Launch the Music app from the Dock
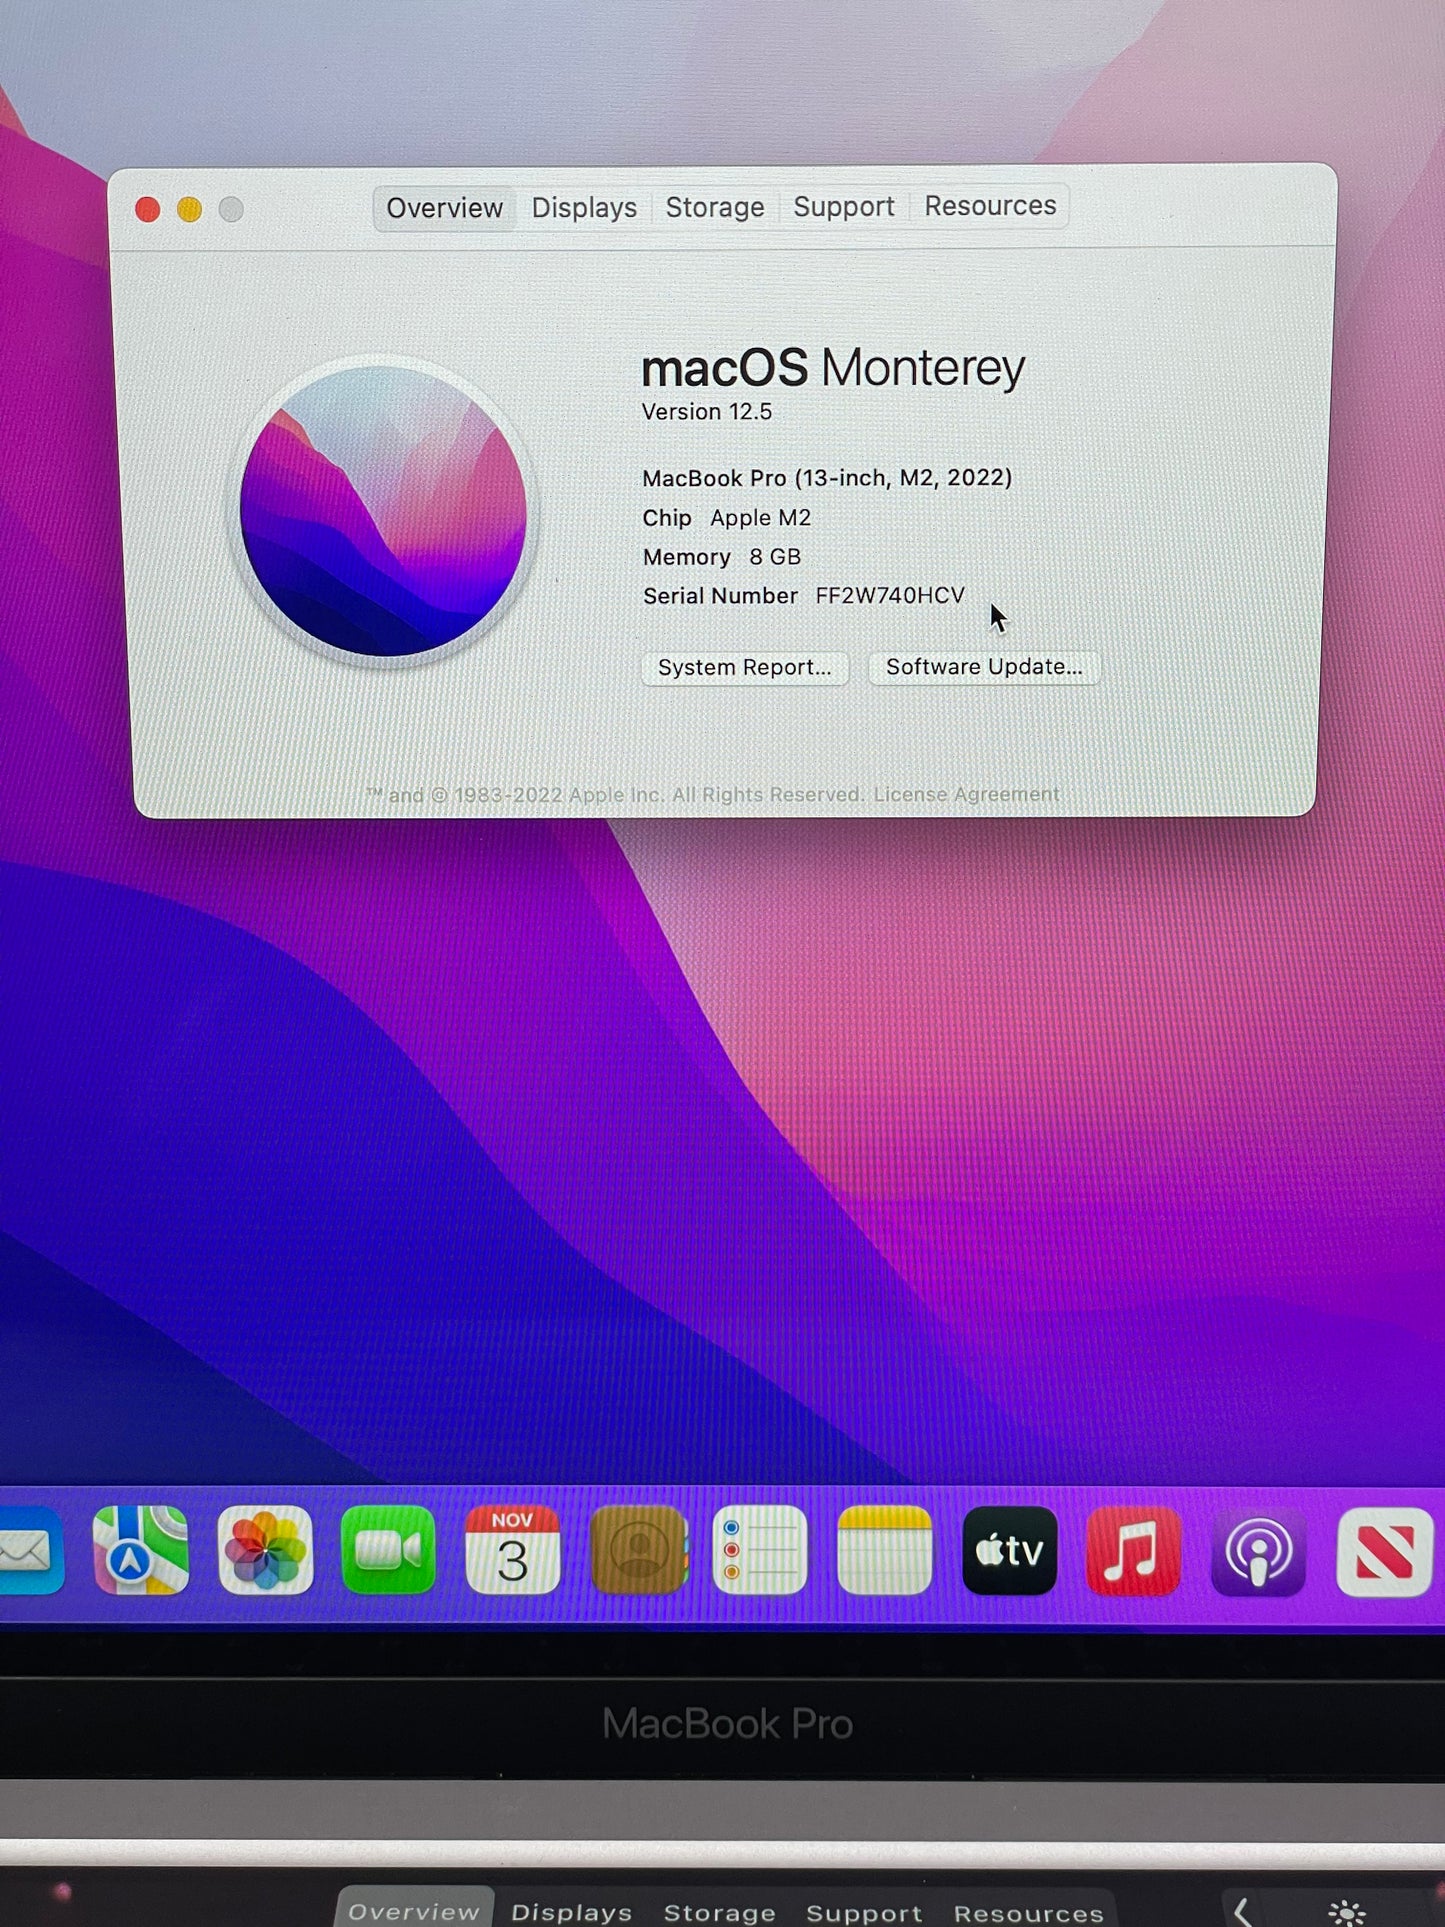The height and width of the screenshot is (1927, 1445). point(1133,1550)
